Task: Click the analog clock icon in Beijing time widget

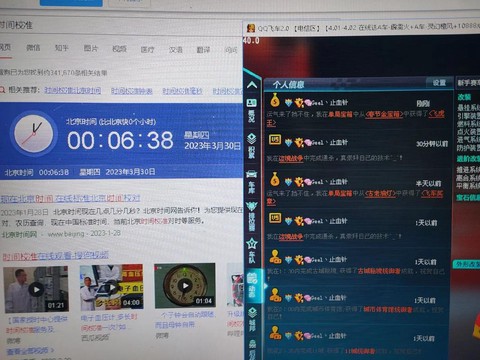Action: 33,133
